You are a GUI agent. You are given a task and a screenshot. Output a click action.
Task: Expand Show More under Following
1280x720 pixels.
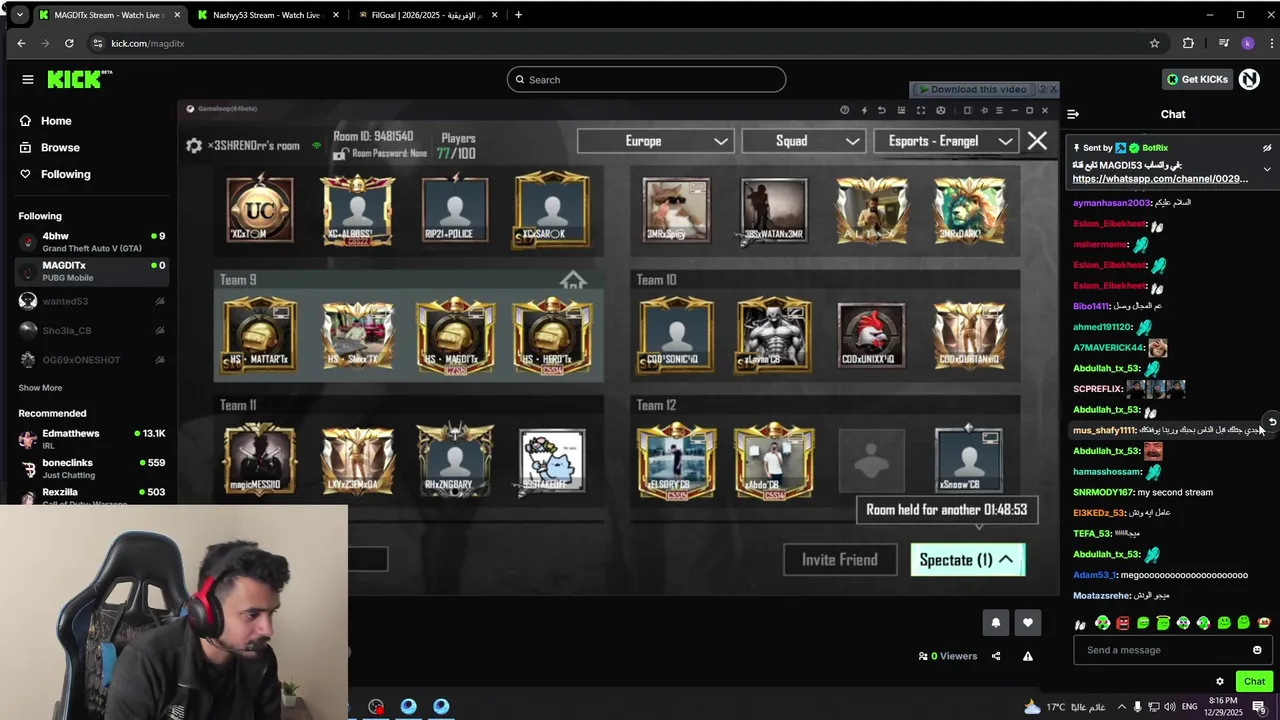(x=40, y=388)
